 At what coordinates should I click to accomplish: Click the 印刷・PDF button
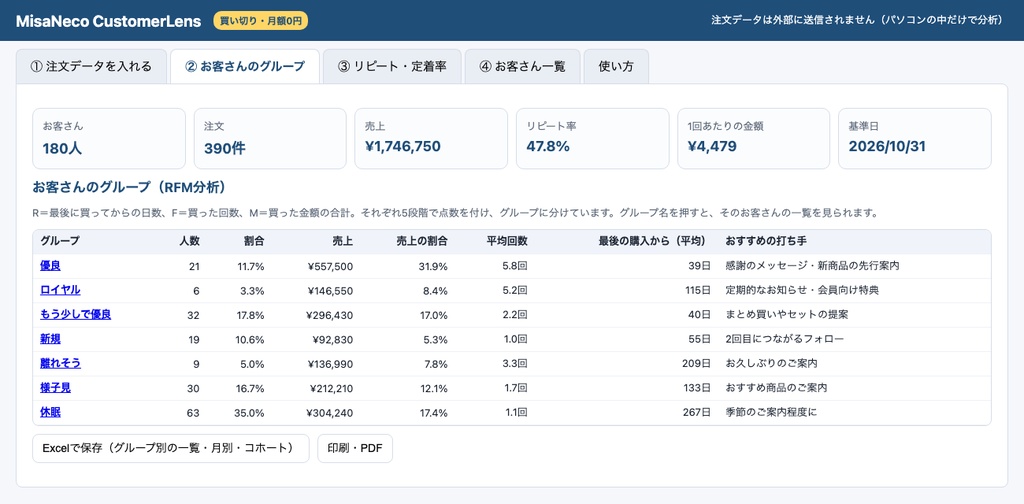pyautogui.click(x=355, y=449)
